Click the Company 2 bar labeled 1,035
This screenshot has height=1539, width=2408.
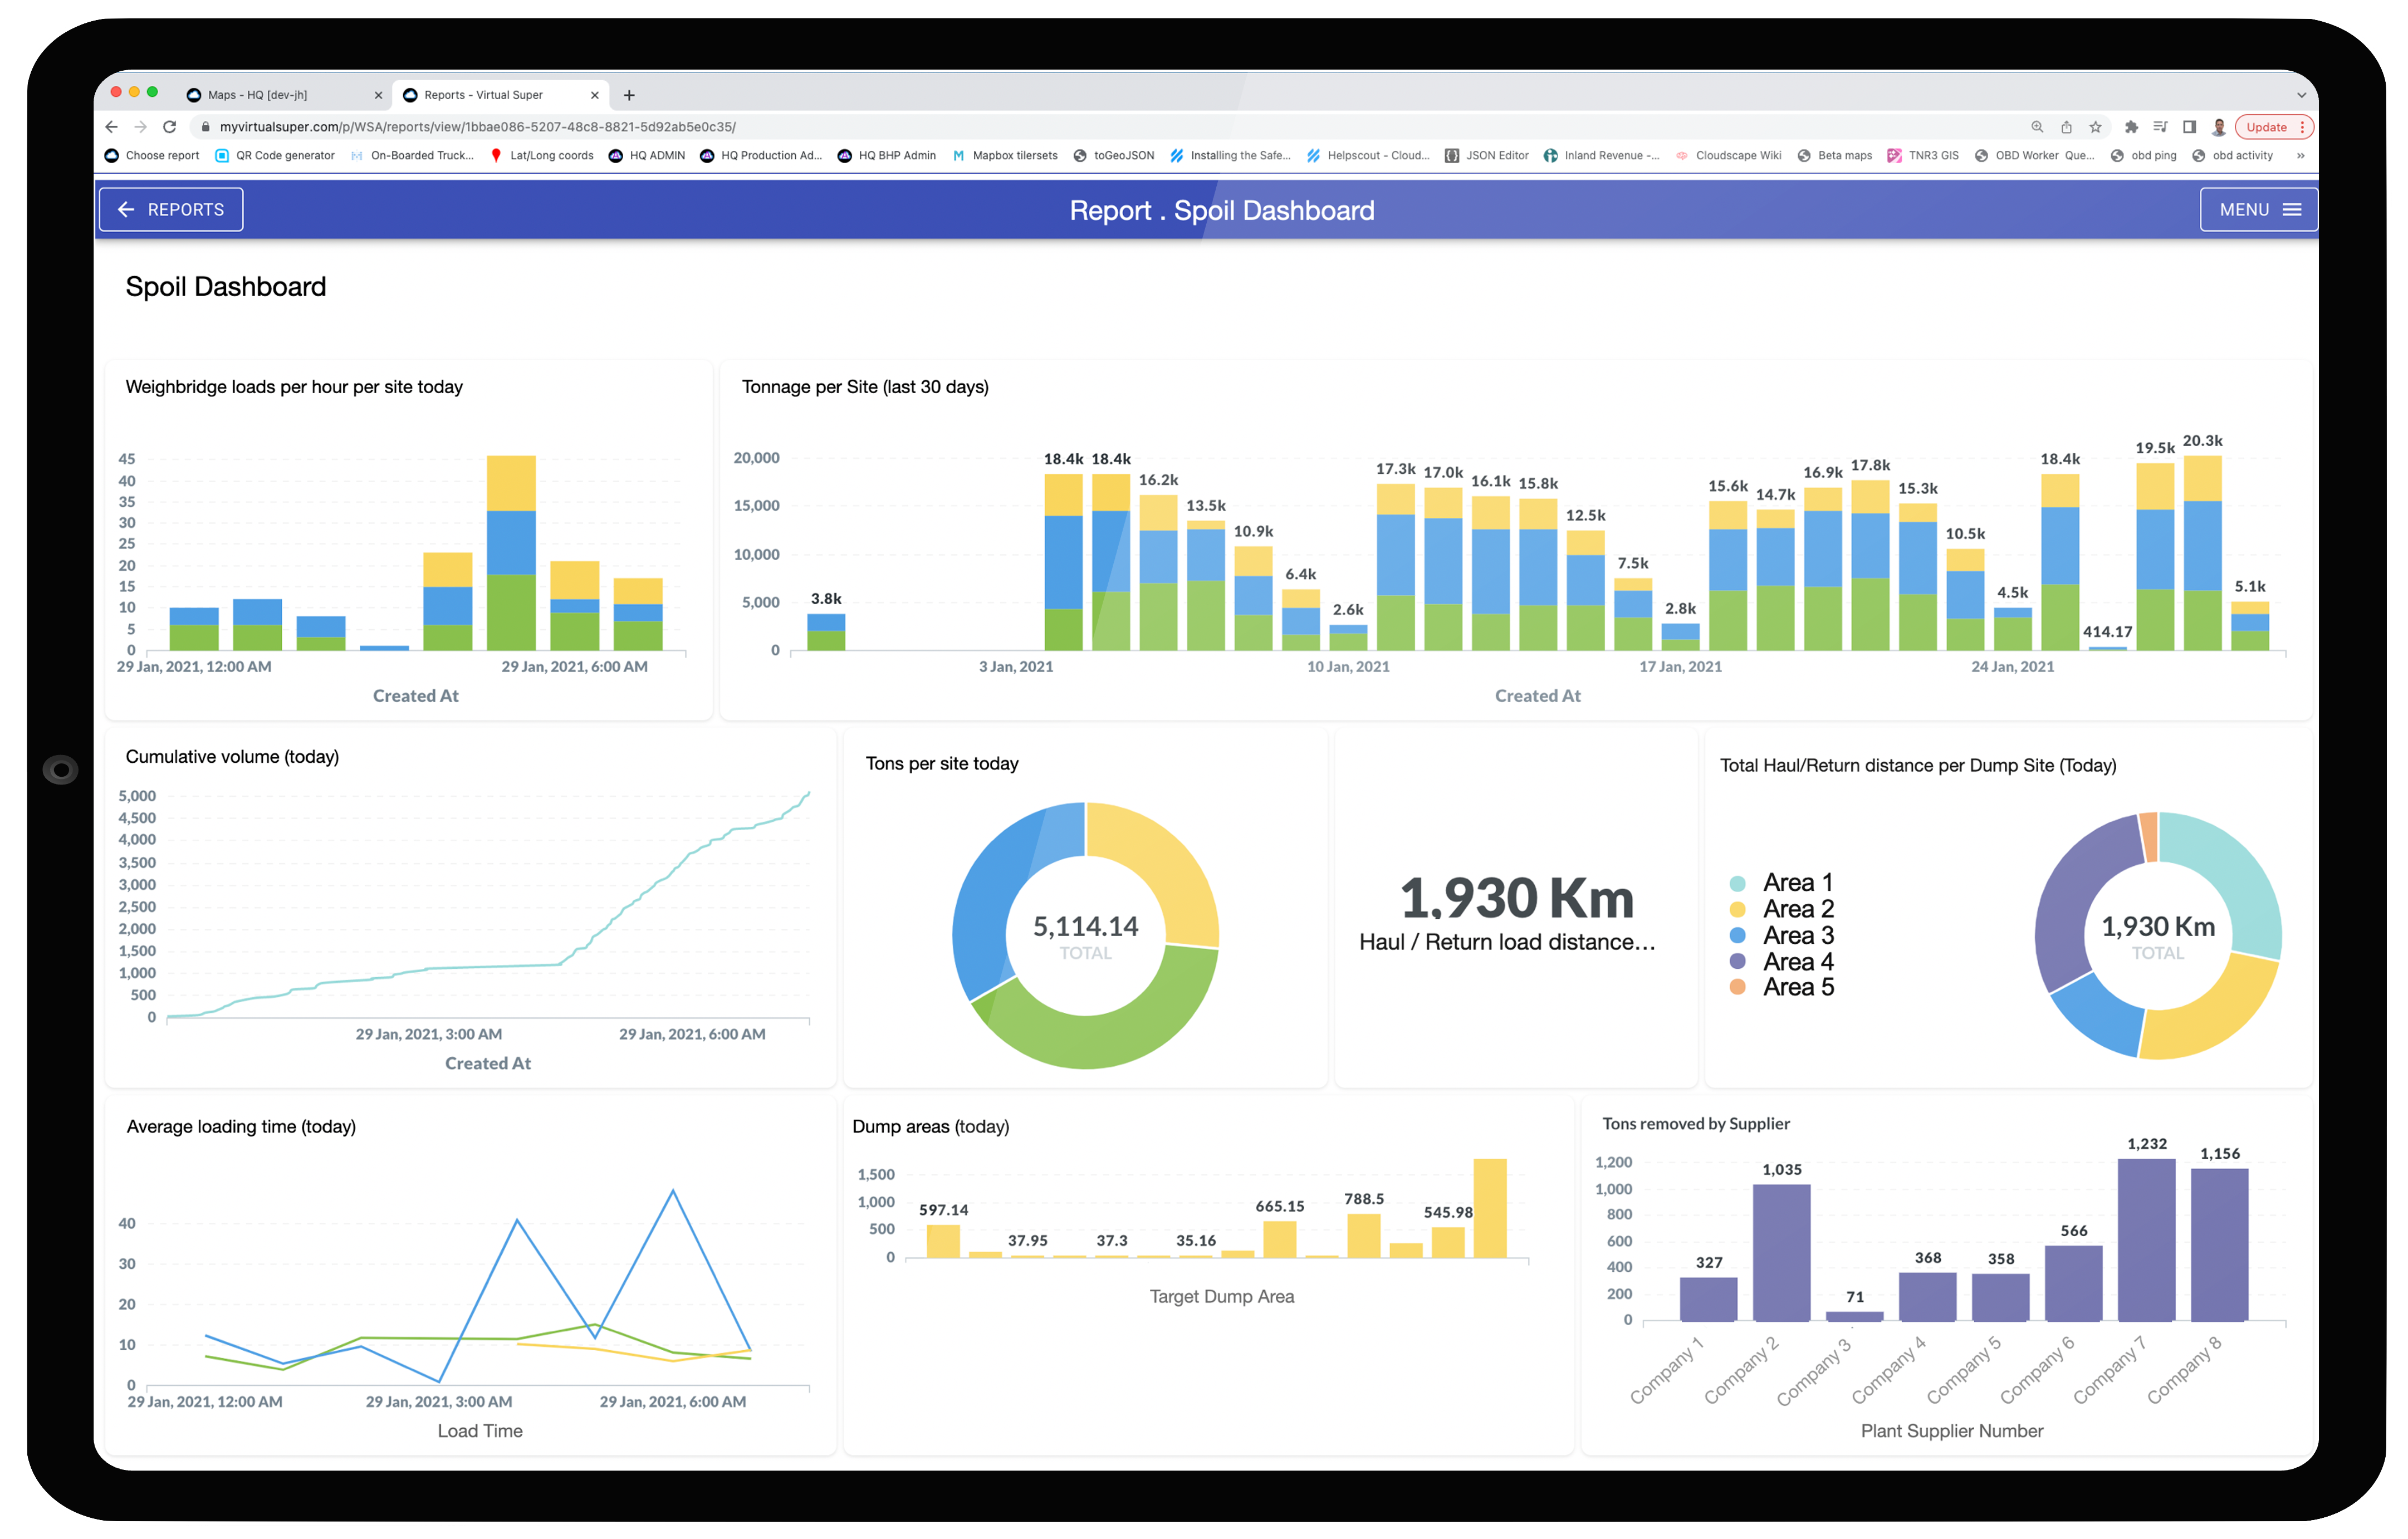1781,1253
